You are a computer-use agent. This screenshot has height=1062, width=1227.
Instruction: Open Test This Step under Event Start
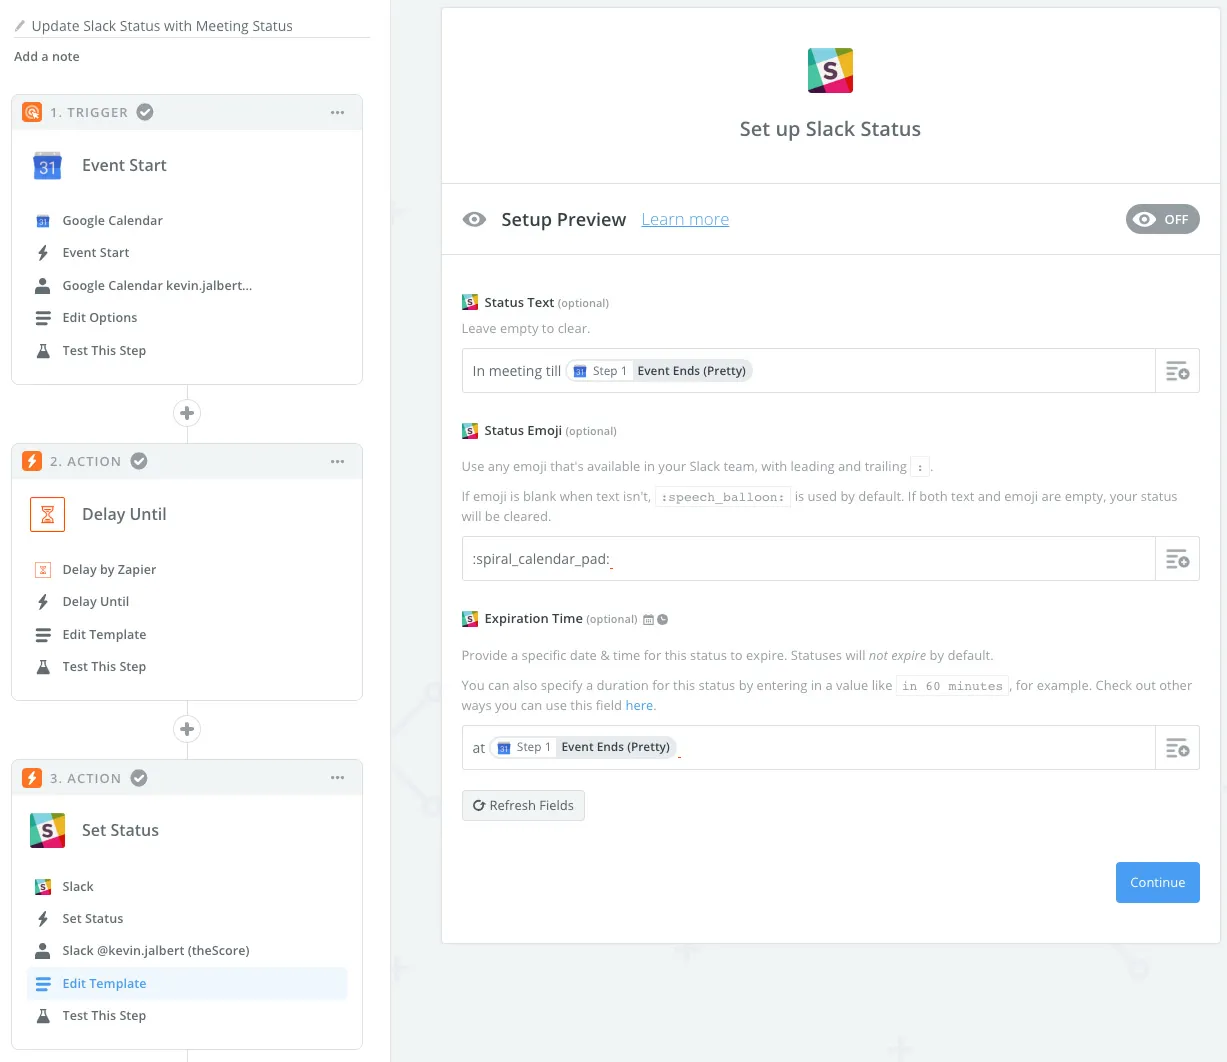pyautogui.click(x=187, y=351)
